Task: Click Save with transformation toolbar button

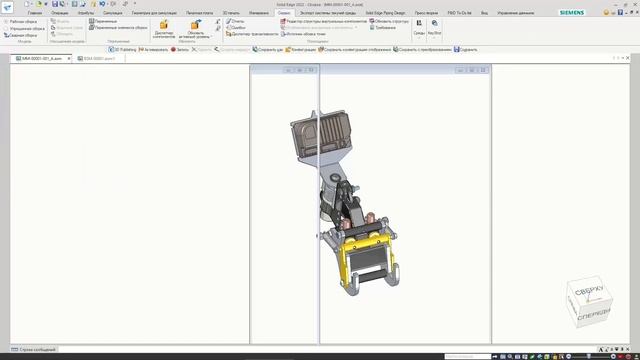Action: click(422, 49)
